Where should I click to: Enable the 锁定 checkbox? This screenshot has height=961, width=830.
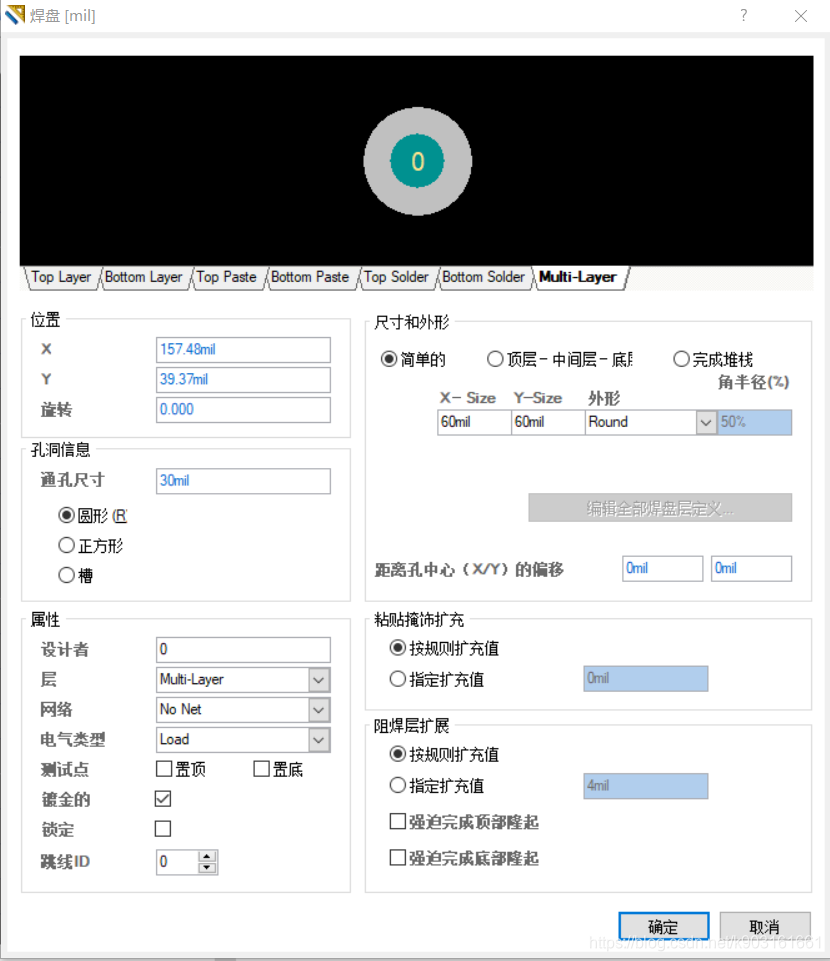click(x=162, y=828)
